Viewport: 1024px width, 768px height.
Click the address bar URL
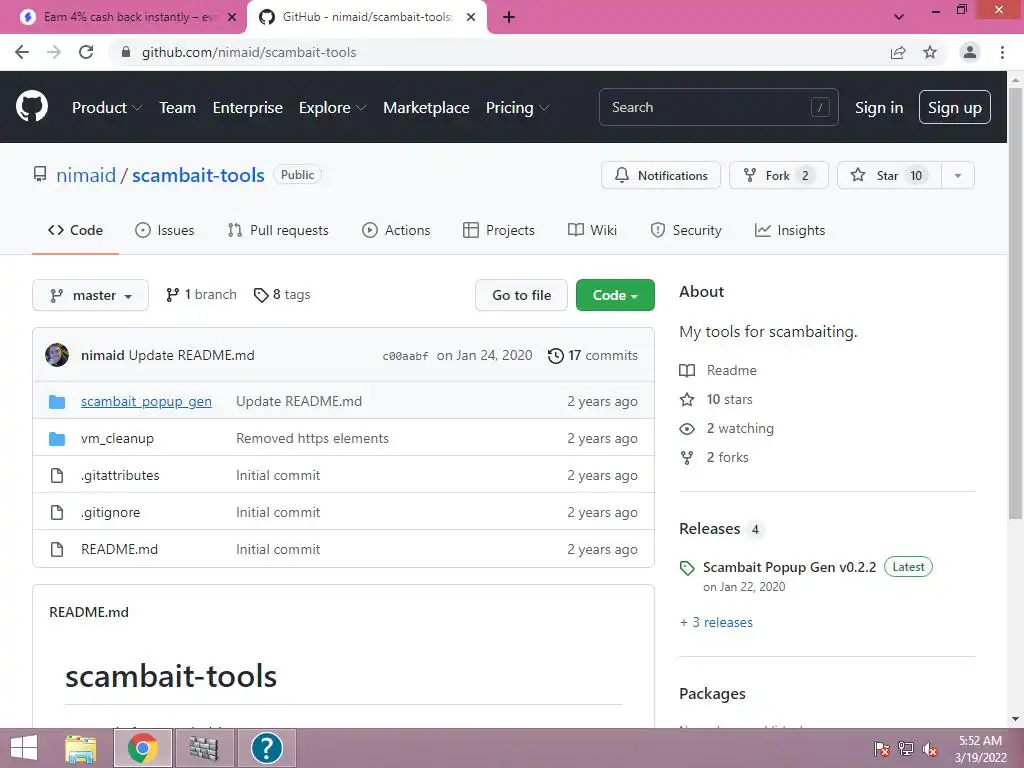(x=249, y=52)
